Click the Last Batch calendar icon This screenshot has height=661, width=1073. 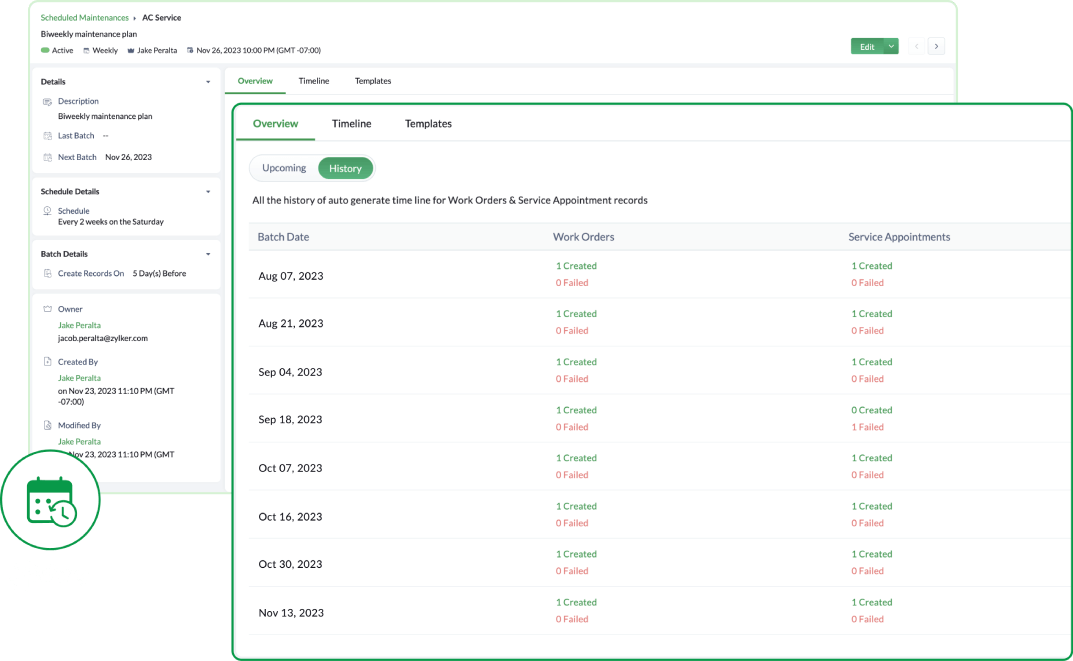(47, 135)
